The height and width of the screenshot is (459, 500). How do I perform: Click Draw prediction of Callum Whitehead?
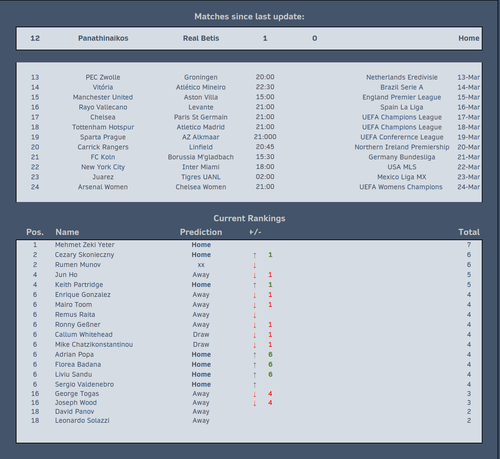pos(201,335)
